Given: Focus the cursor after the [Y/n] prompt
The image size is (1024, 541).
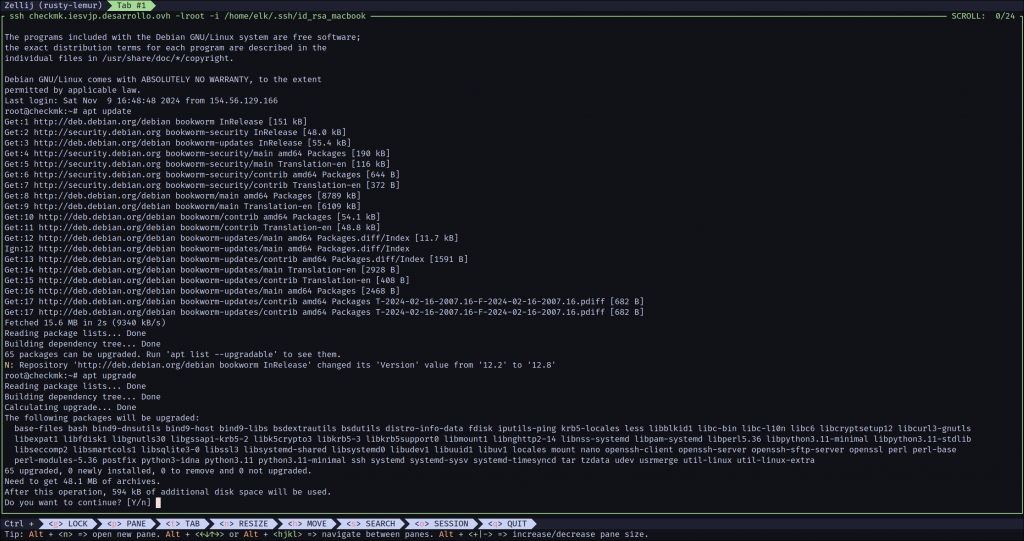Looking at the screenshot, I should [157, 502].
